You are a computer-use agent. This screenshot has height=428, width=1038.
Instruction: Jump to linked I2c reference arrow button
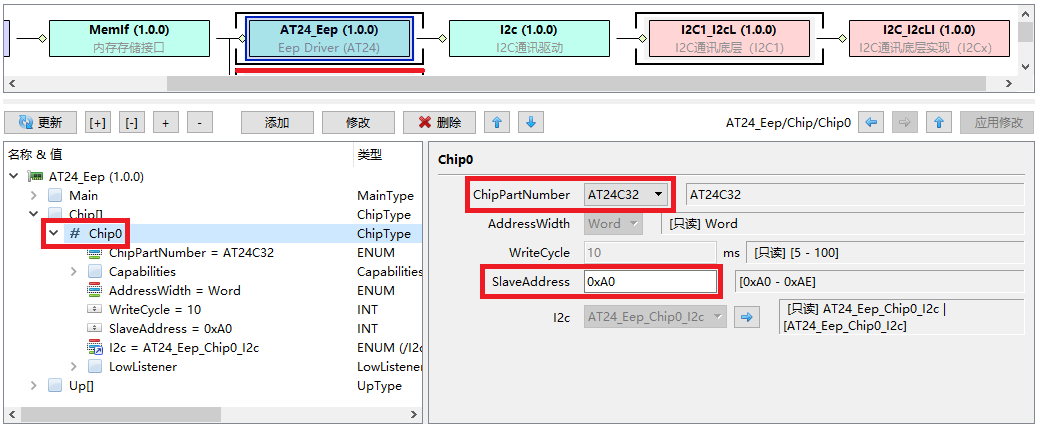tap(747, 317)
